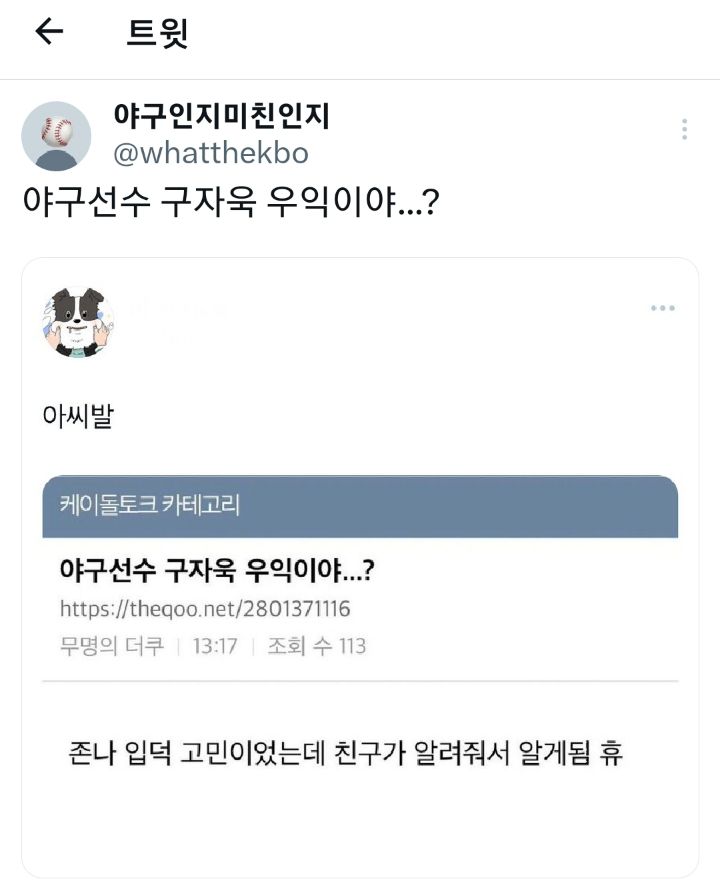Click the 야구인지미친인지 display name

[x=222, y=116]
